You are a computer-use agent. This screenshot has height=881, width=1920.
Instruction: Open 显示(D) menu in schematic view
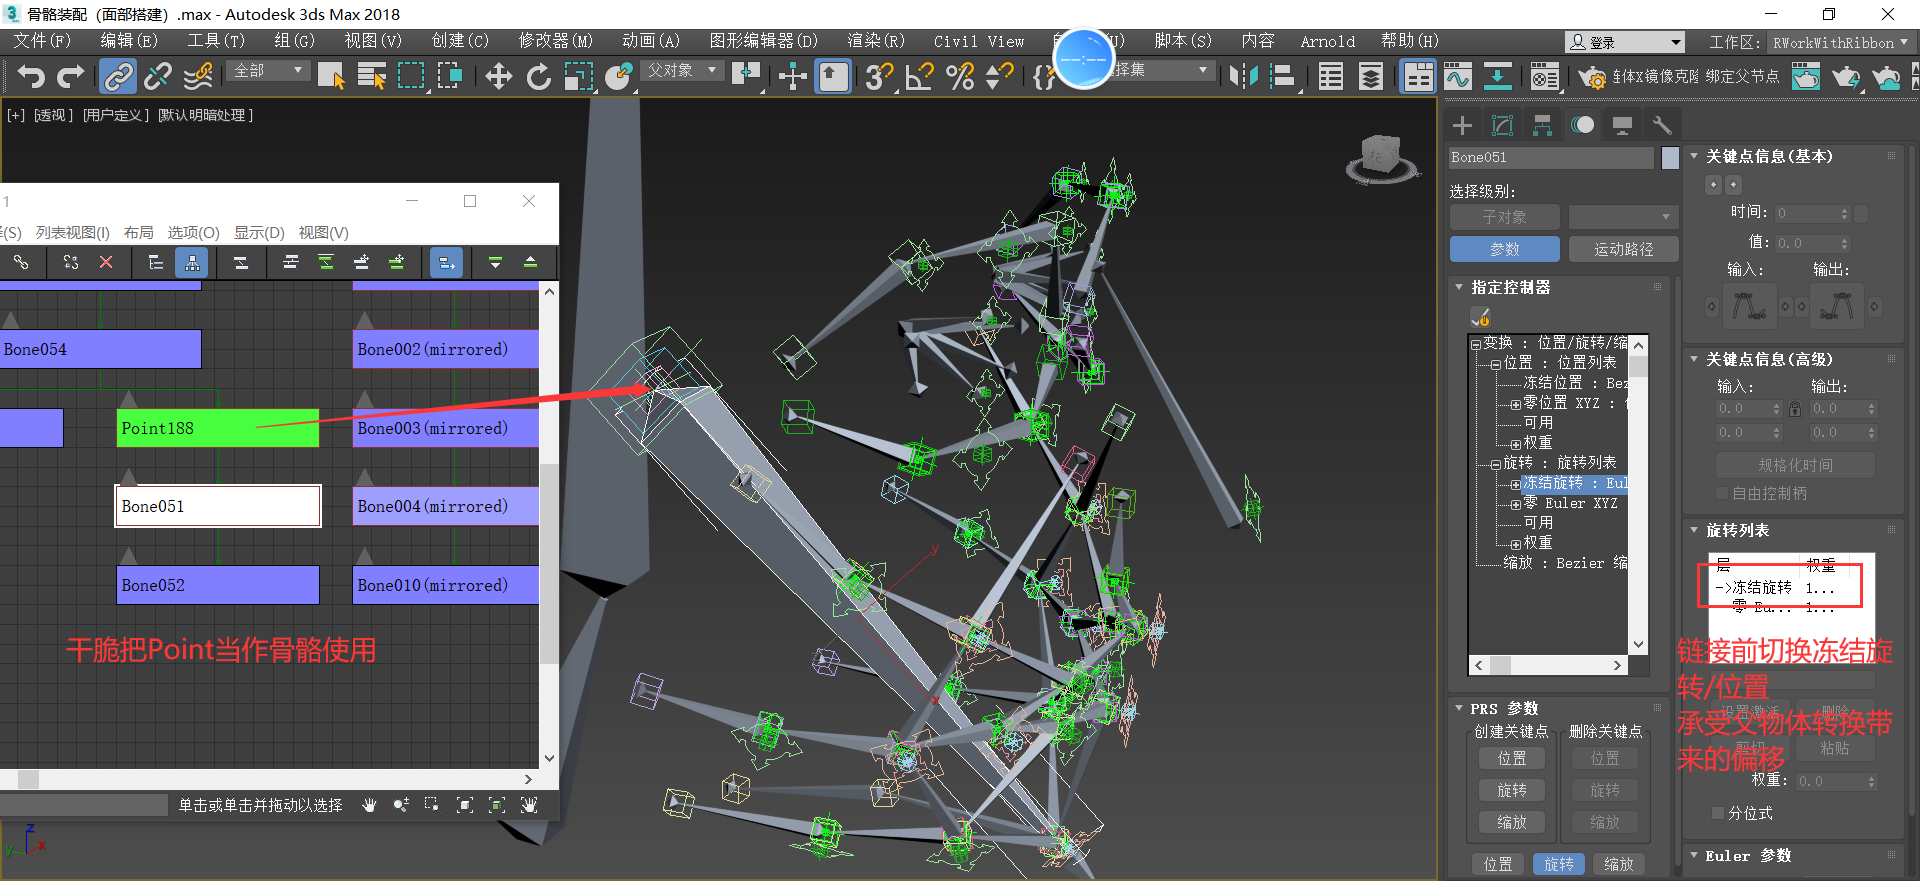(x=259, y=232)
